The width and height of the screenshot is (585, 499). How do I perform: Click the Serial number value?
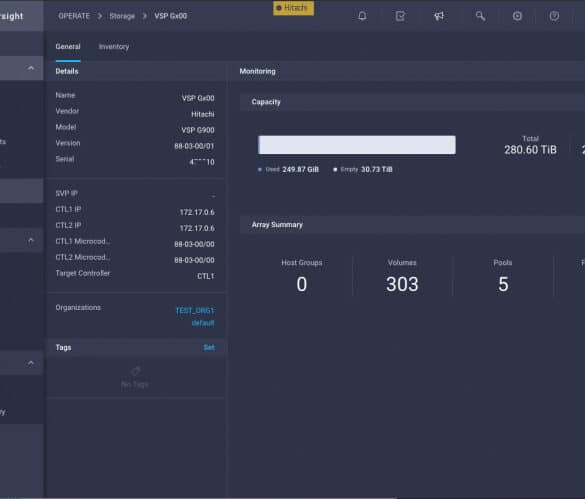point(202,162)
